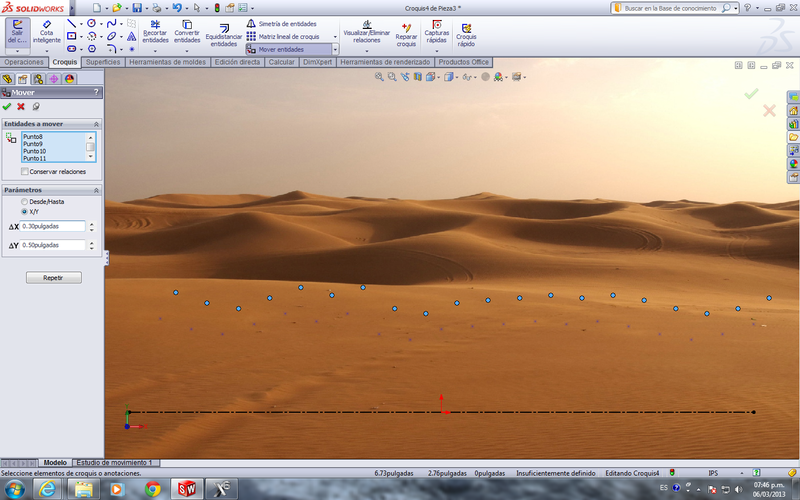Open the Line tool dropdown arrow
Screen dimensions: 800x500
(81, 23)
